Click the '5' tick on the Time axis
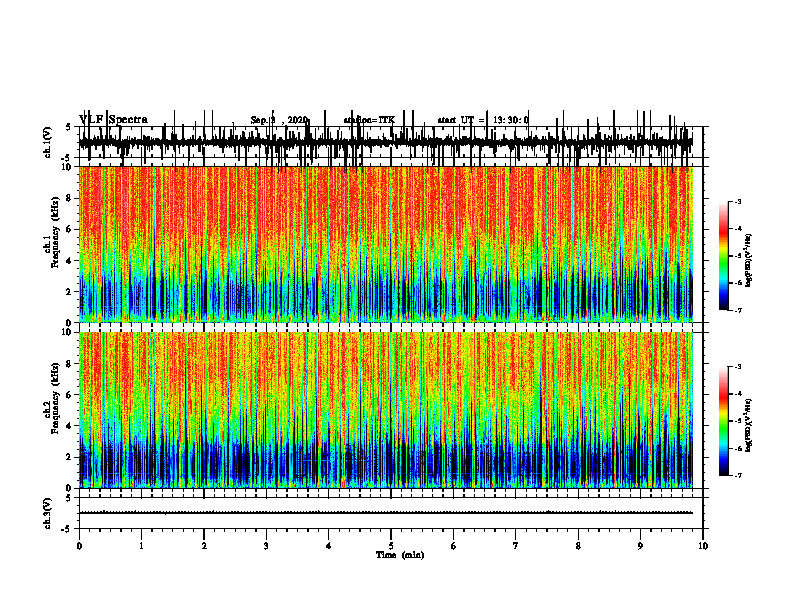792x612 pixels. [391, 546]
